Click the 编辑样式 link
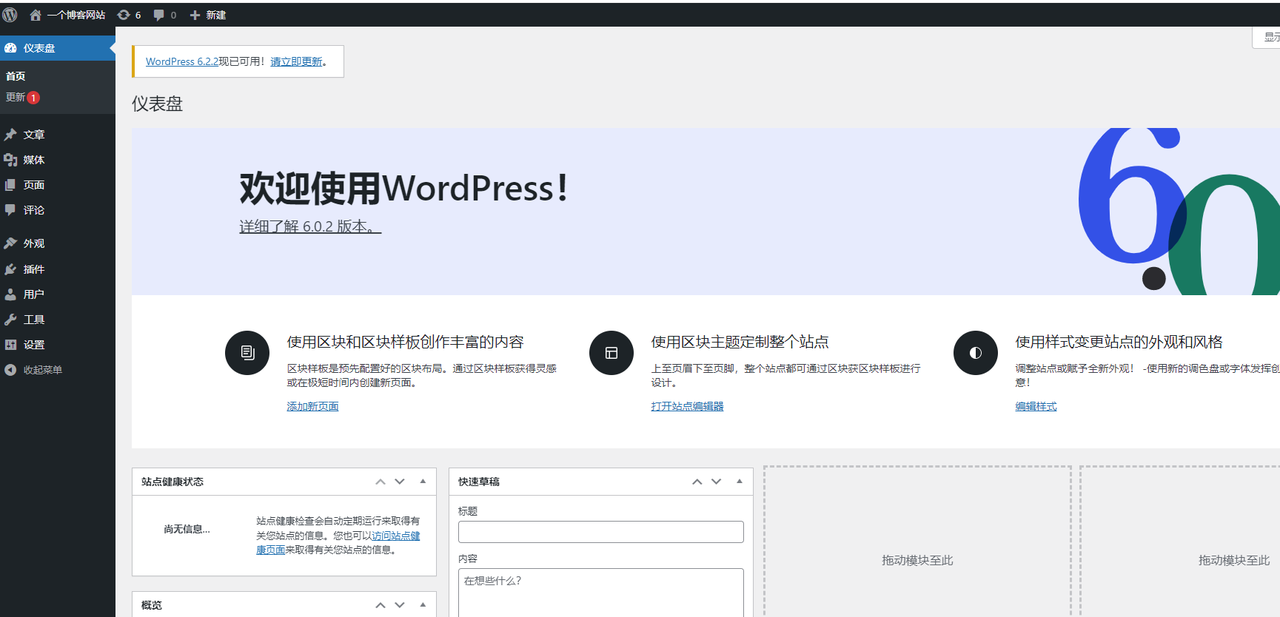The height and width of the screenshot is (617, 1280). [1036, 406]
